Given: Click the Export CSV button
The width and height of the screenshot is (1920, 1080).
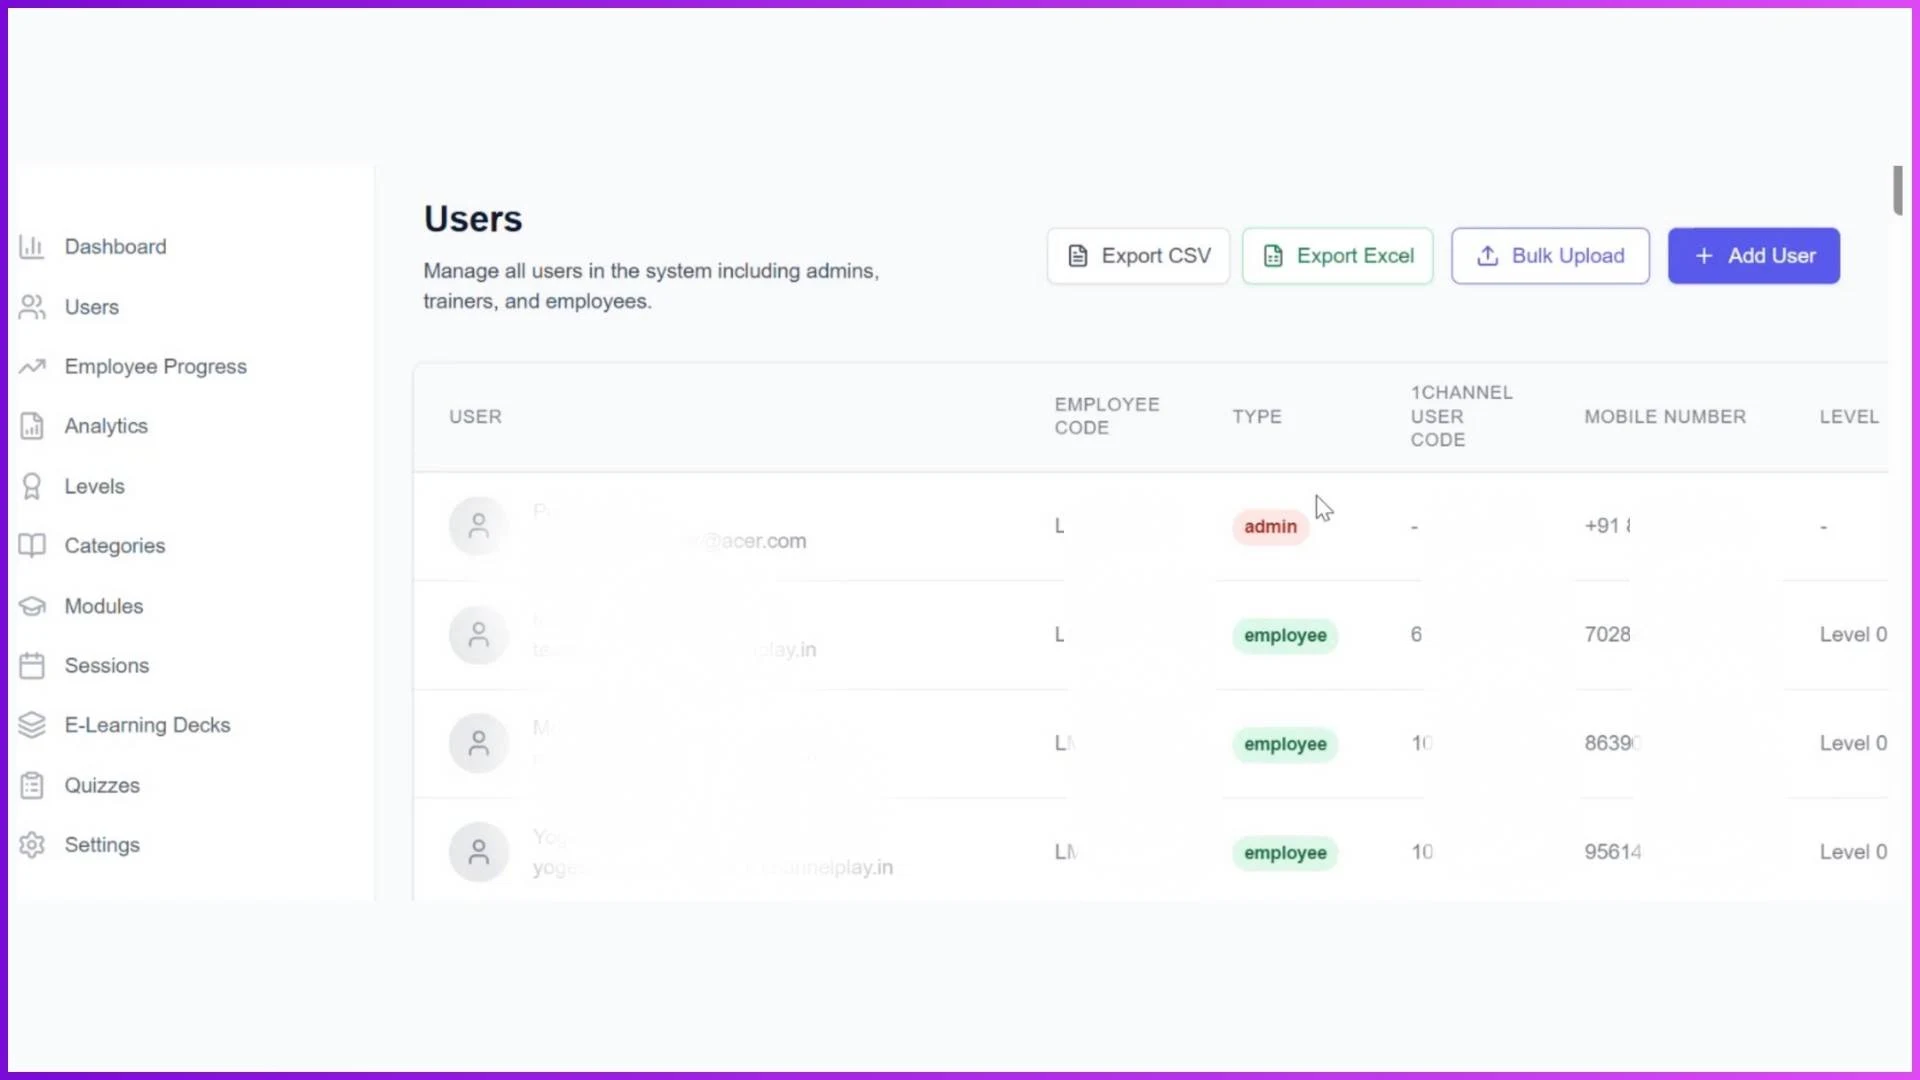Looking at the screenshot, I should 1138,256.
